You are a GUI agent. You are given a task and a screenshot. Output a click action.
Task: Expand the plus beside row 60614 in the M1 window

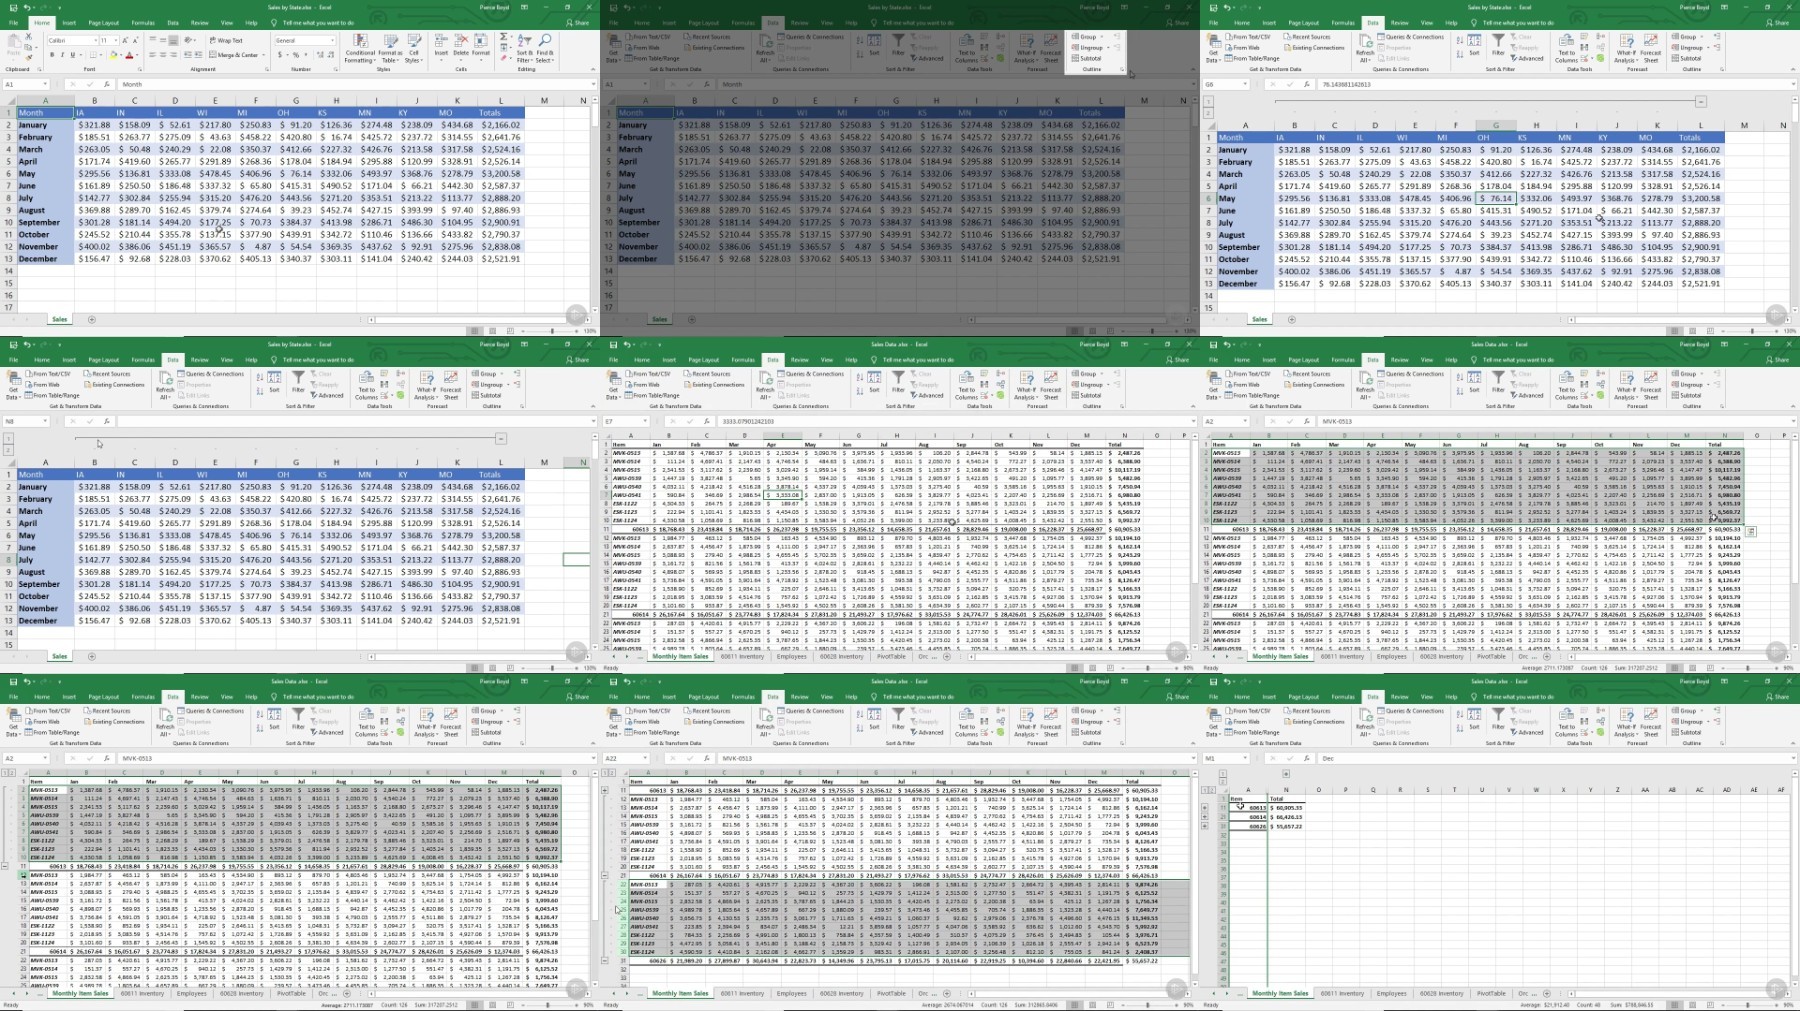pyautogui.click(x=1204, y=816)
